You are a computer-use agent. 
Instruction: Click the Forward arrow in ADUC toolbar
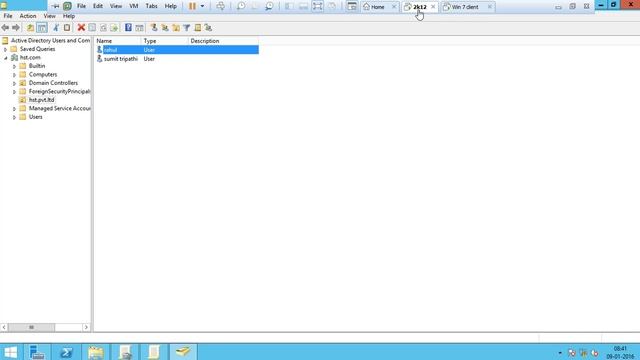coord(16,28)
